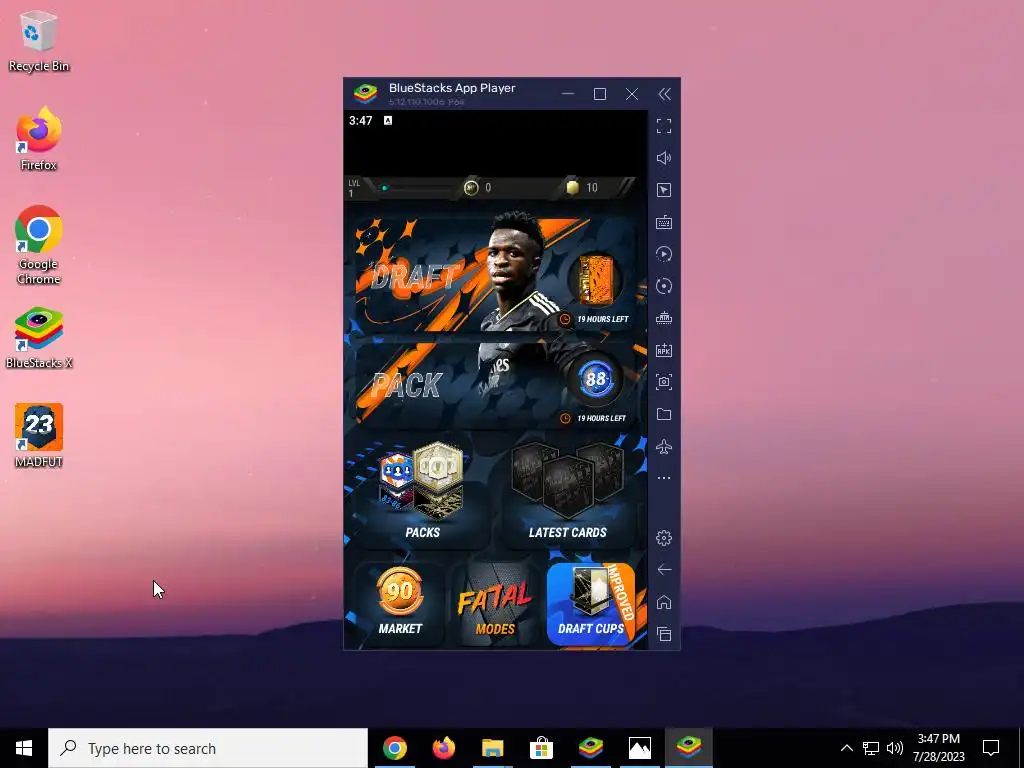This screenshot has height=768, width=1024.
Task: Open BlueStacks settings gear
Action: pos(664,537)
